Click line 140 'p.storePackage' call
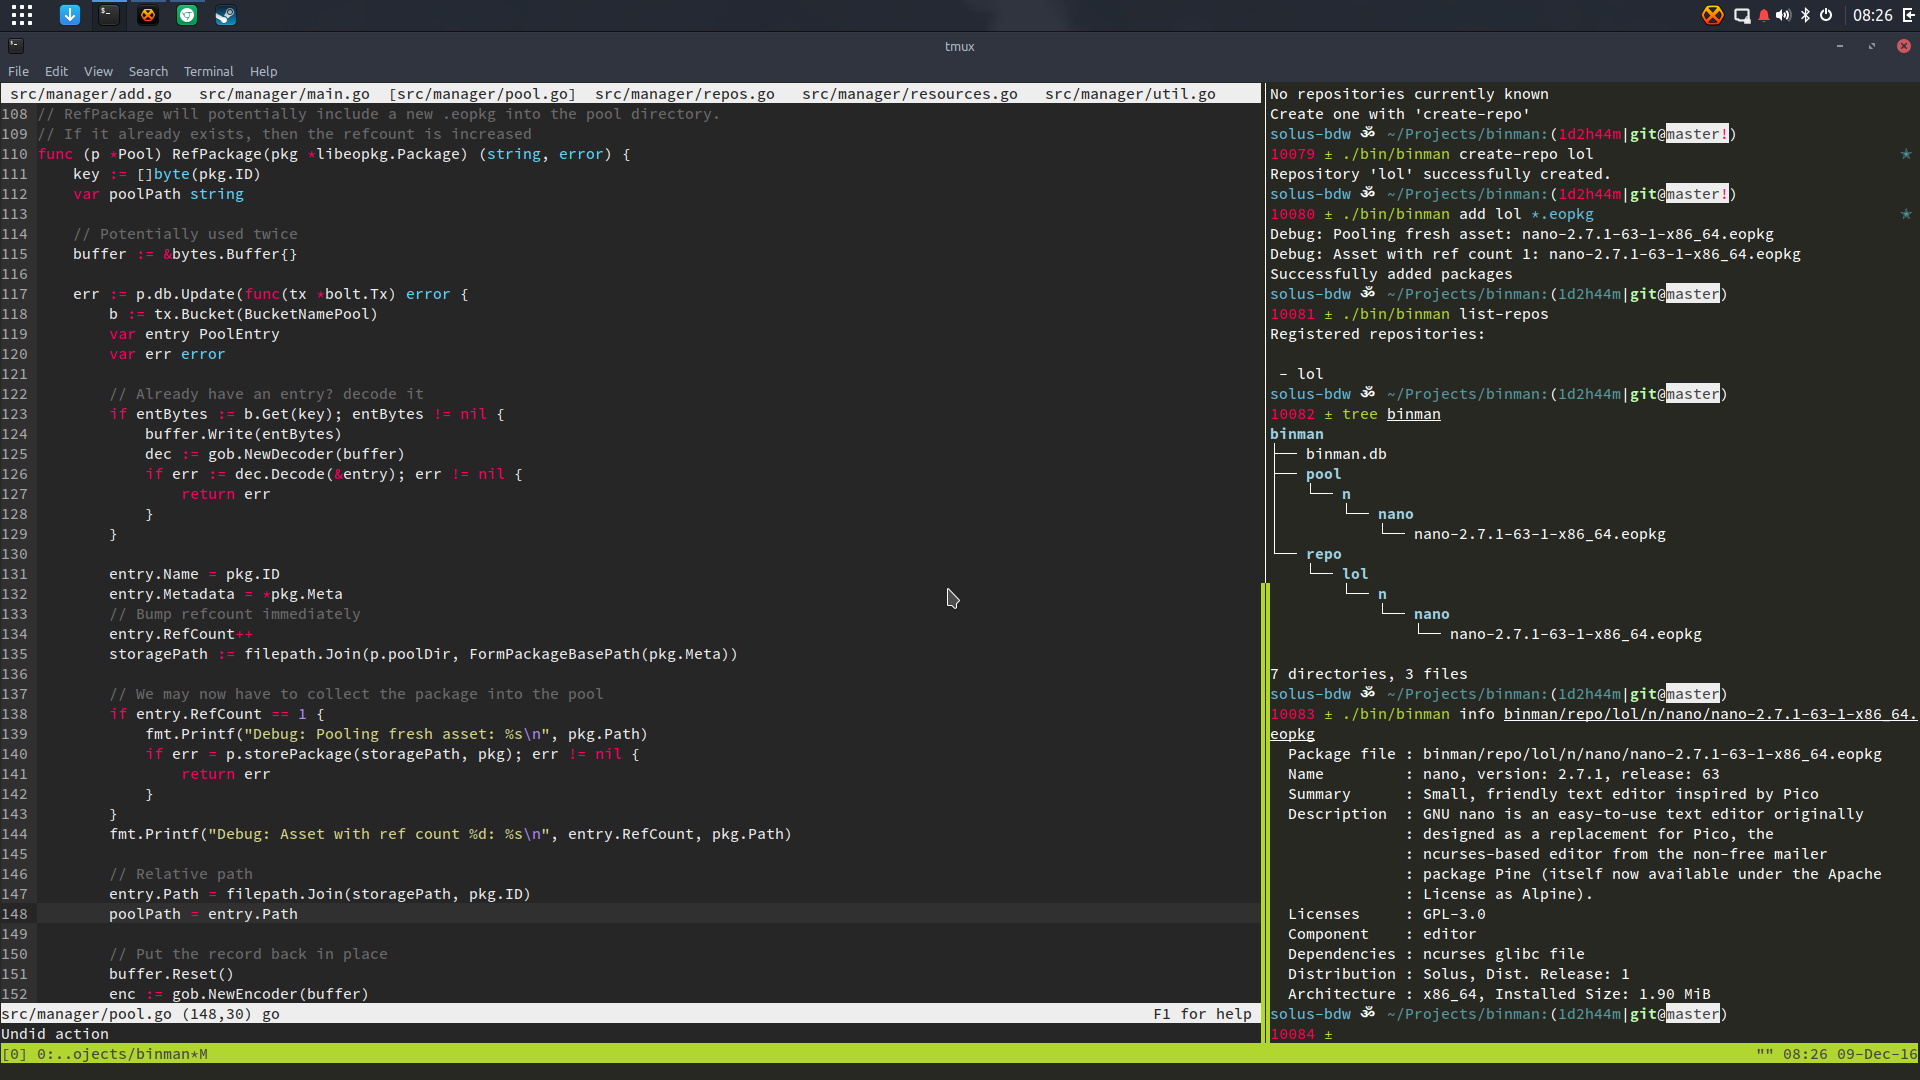This screenshot has width=1920, height=1080. pos(374,754)
